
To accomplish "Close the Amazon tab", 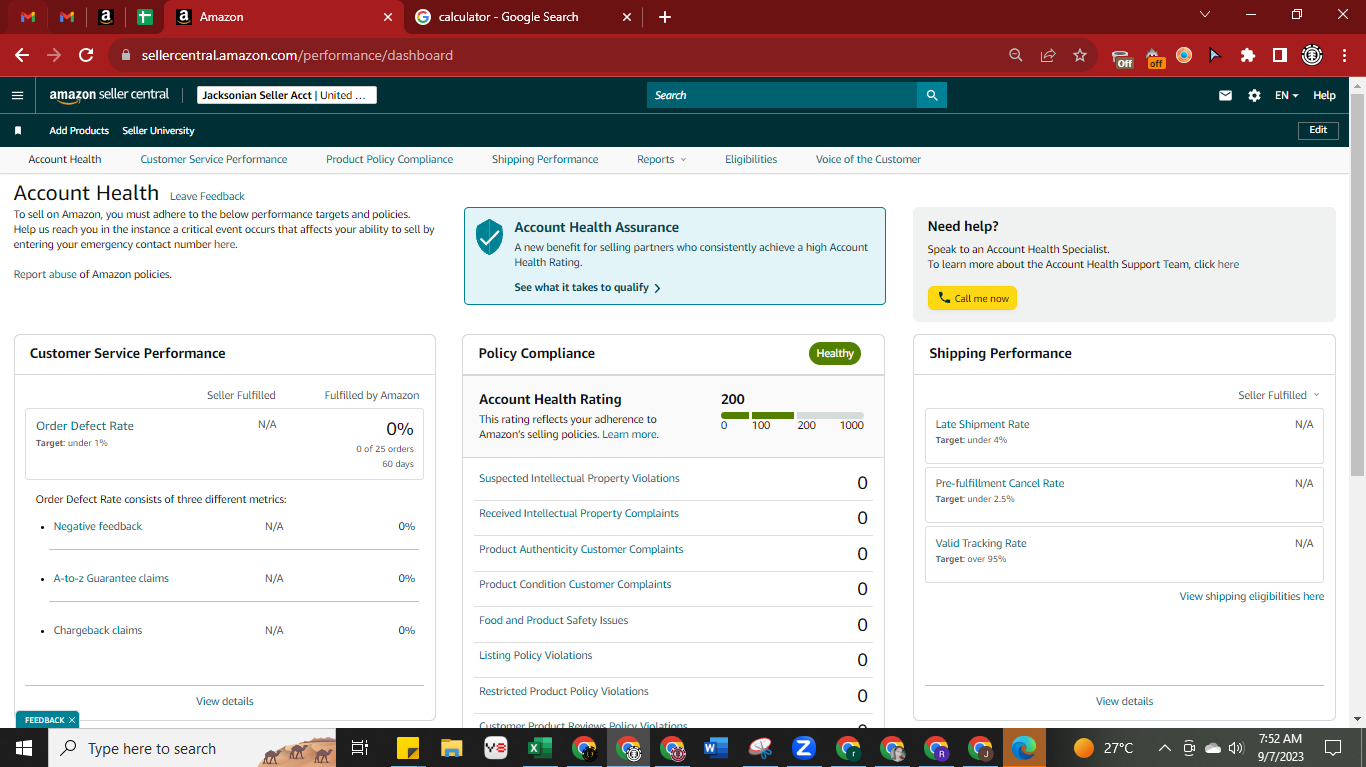I will (388, 17).
